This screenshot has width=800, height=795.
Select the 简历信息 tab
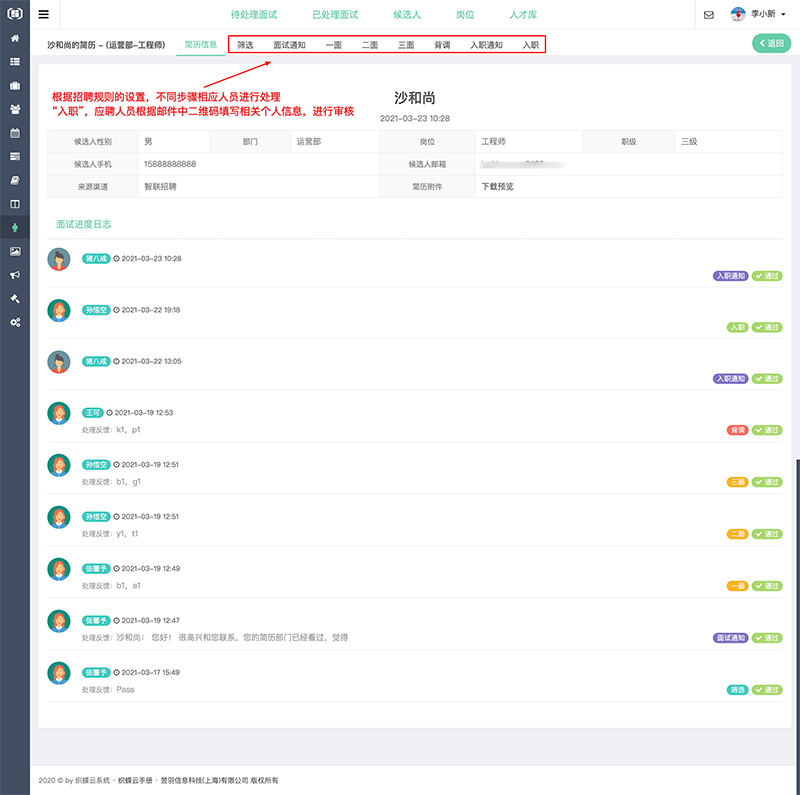199,44
